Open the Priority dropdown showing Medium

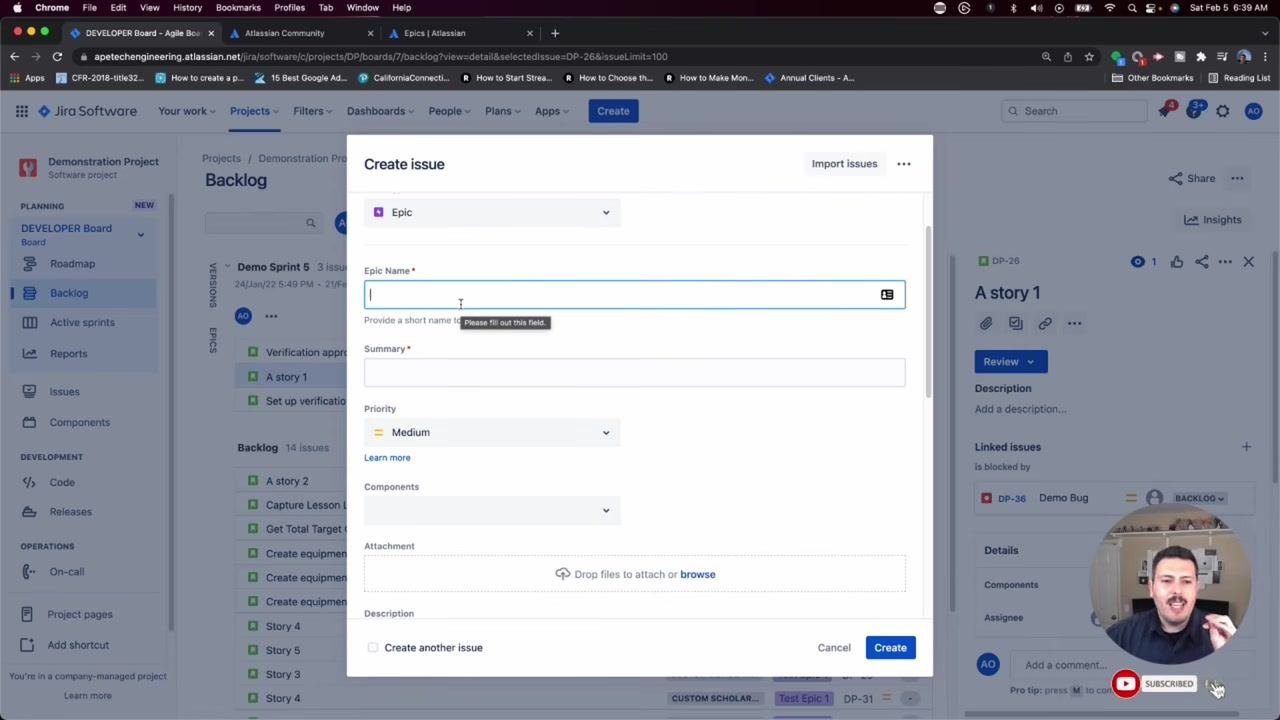click(x=492, y=433)
